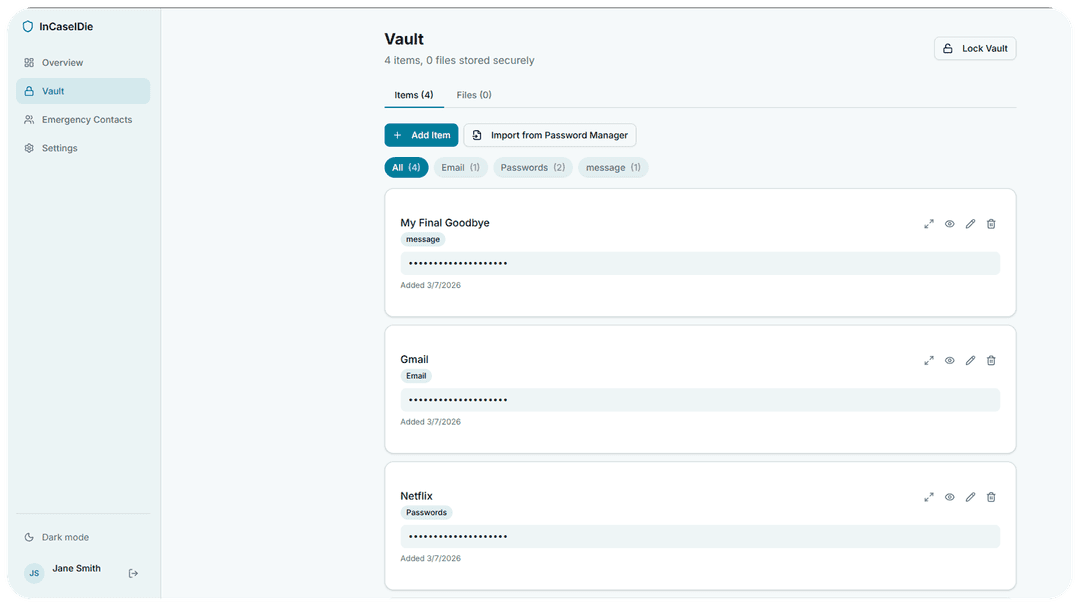Image resolution: width=1080 pixels, height=608 pixels.
Task: Click the masked Gmail content field
Action: pyautogui.click(x=700, y=399)
